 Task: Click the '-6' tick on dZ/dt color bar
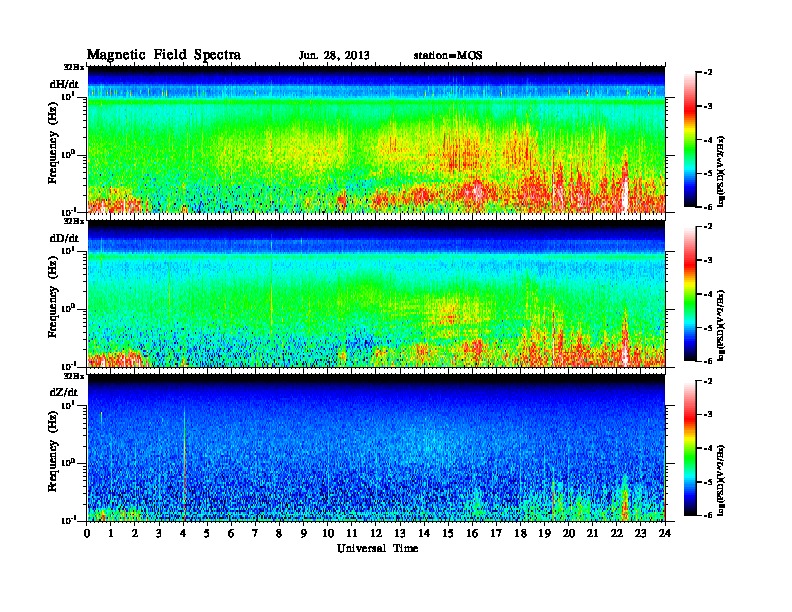pyautogui.click(x=709, y=515)
